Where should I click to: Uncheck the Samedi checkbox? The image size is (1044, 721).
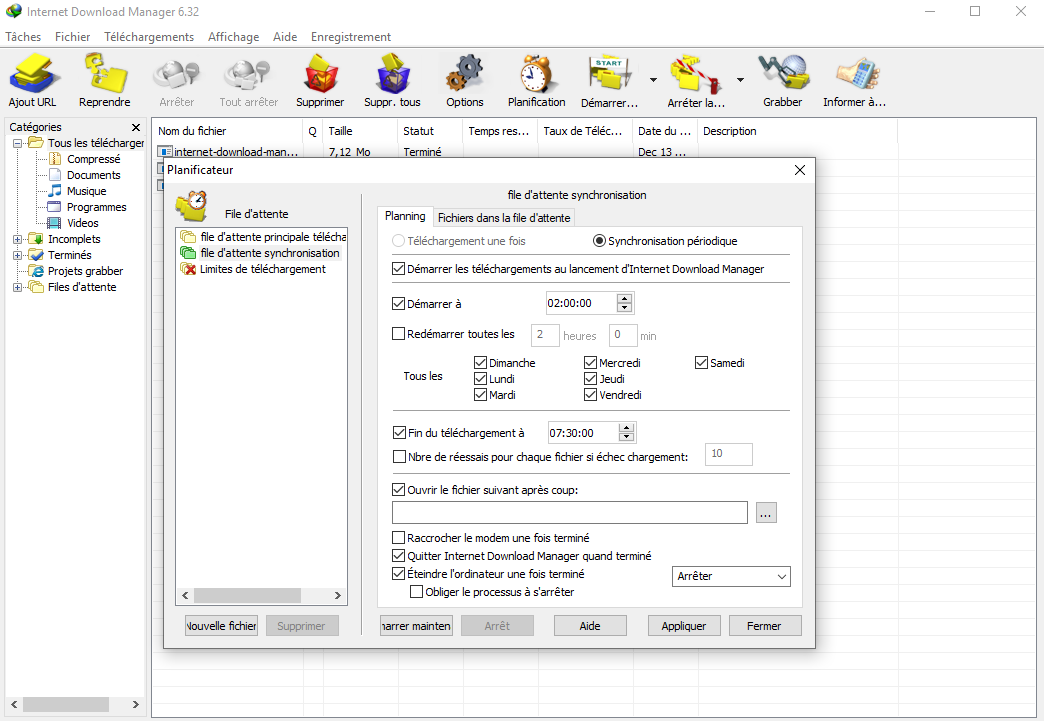701,363
